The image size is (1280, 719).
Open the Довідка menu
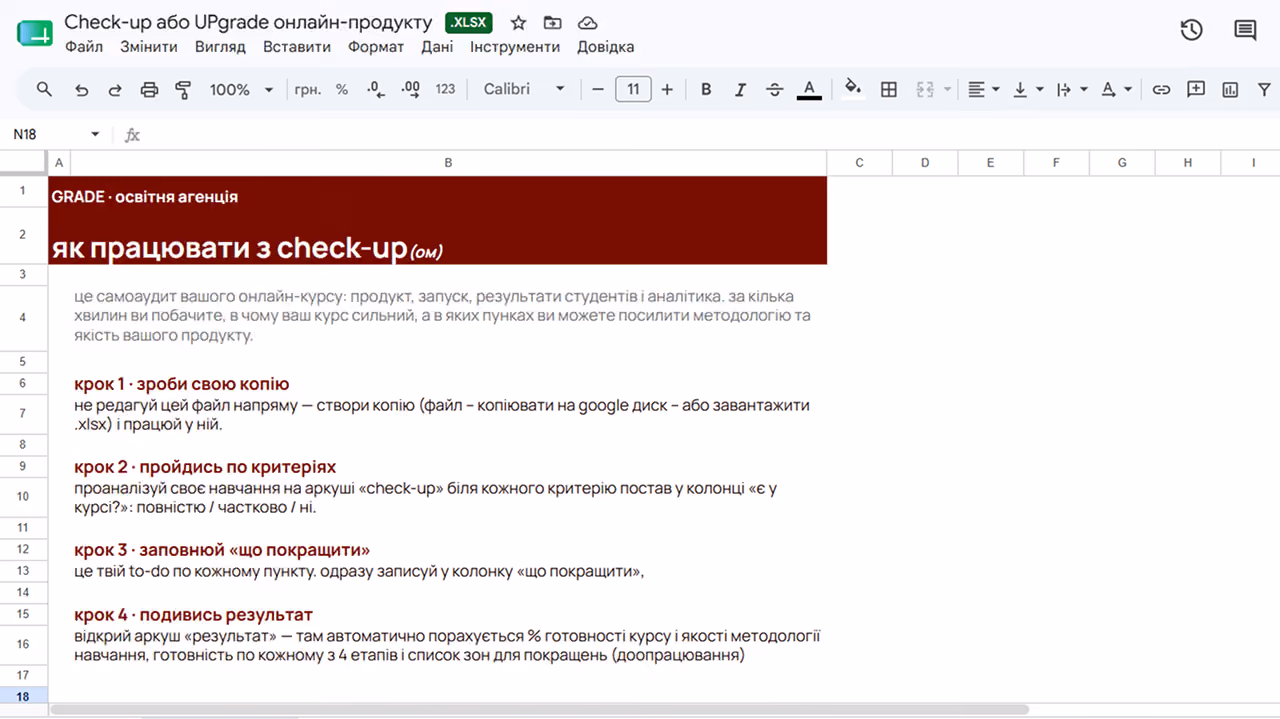605,46
